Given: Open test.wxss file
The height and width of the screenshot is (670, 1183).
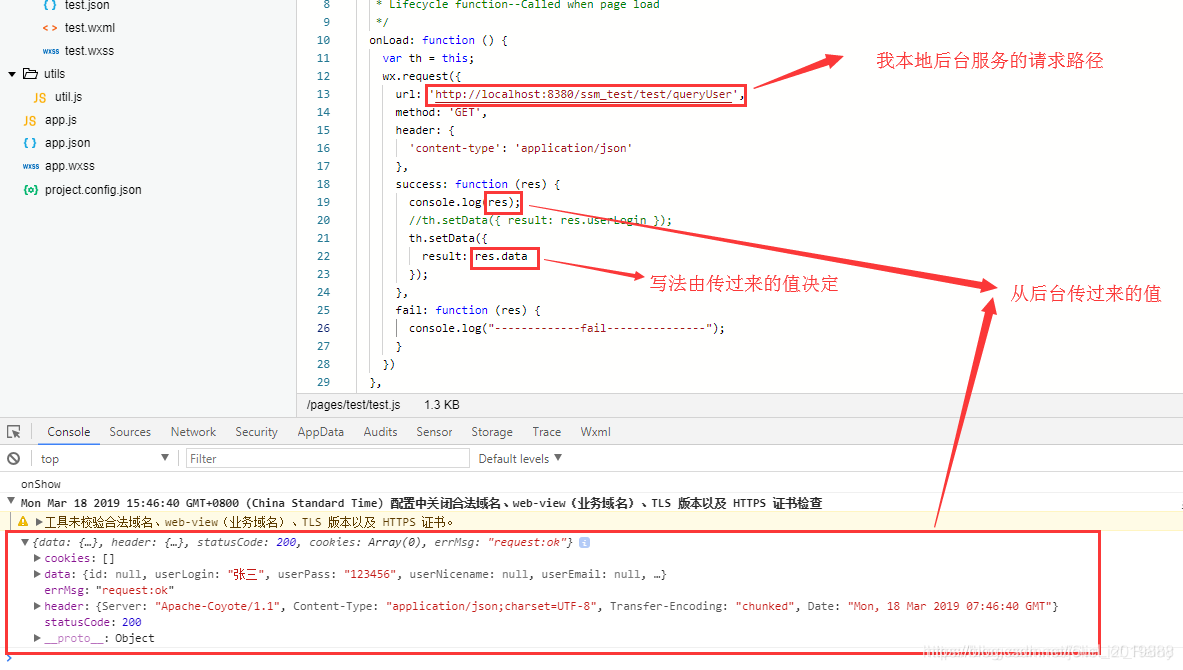Looking at the screenshot, I should tap(89, 51).
